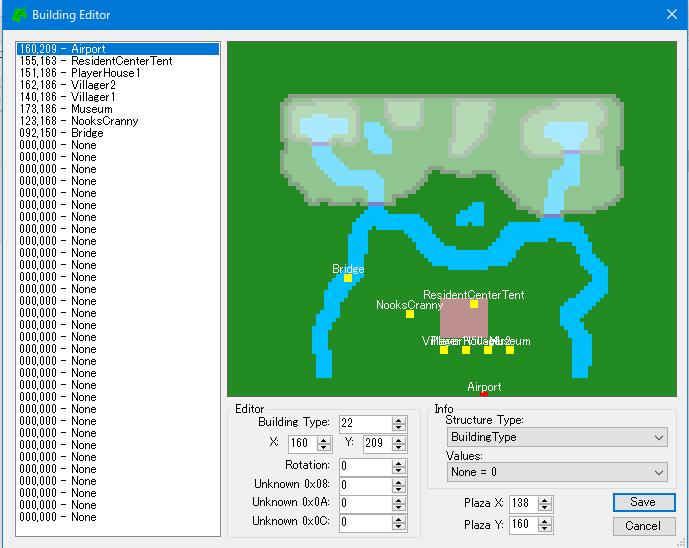Select '092,150 - Bridge' list row
The image size is (689, 548).
tap(118, 133)
